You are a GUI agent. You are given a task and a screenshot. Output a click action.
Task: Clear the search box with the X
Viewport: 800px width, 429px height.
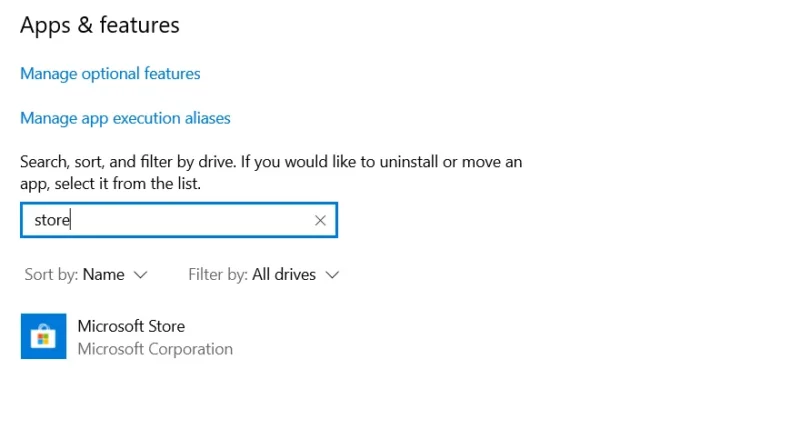pos(320,220)
